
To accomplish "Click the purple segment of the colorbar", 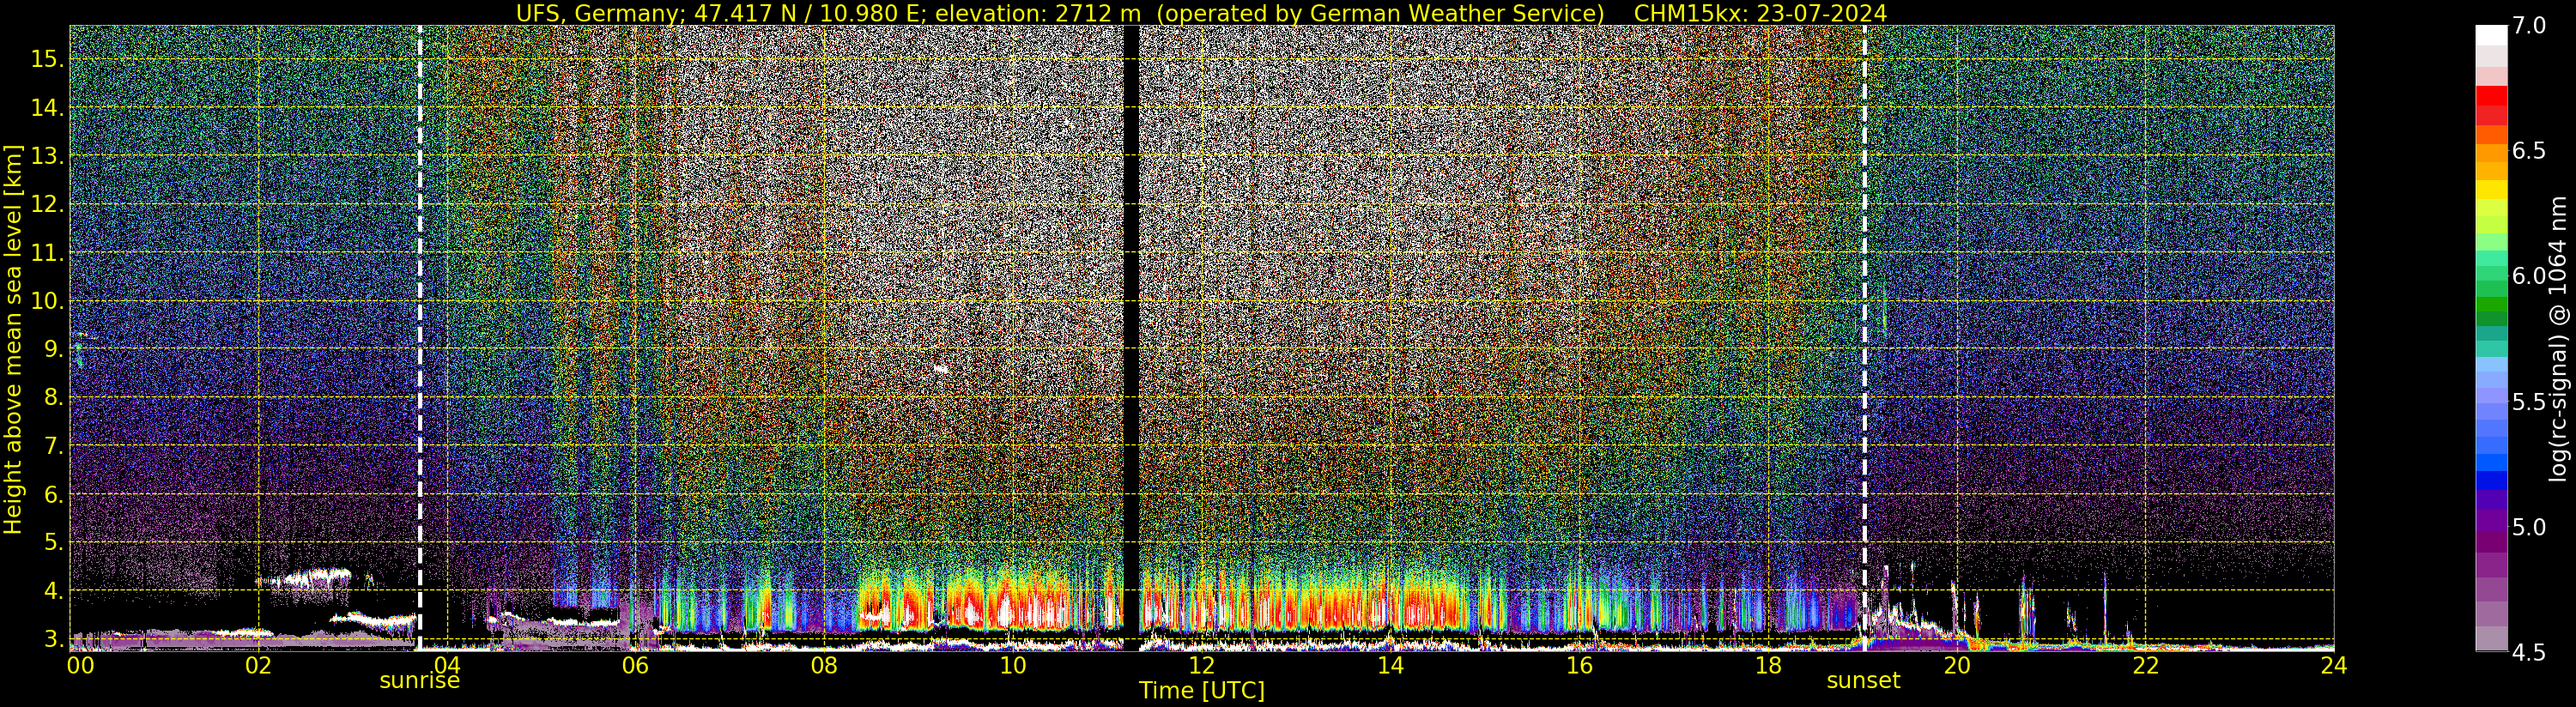I will coord(2491,520).
